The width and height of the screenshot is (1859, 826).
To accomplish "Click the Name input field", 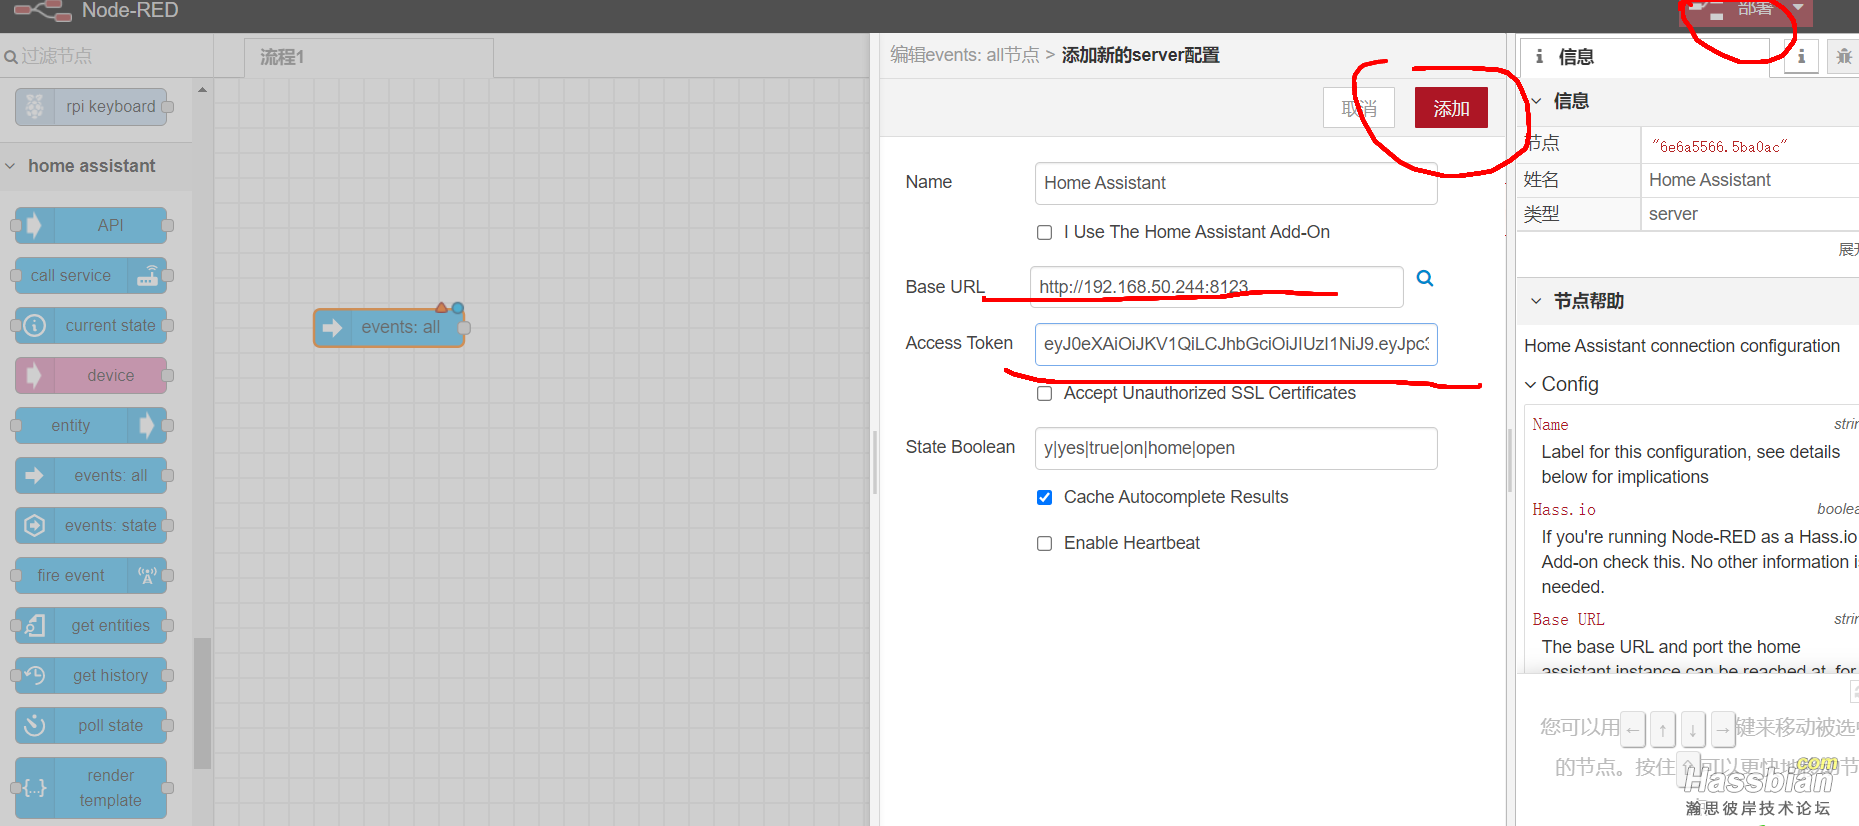I will [x=1236, y=183].
